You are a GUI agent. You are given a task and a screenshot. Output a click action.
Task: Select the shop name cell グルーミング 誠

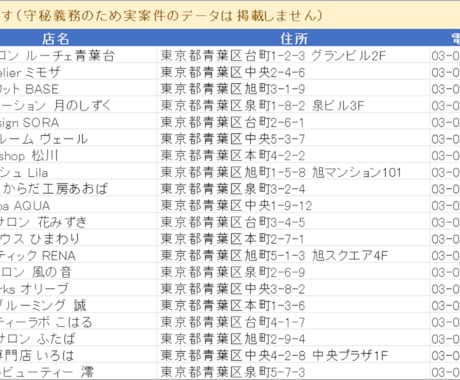(78, 305)
